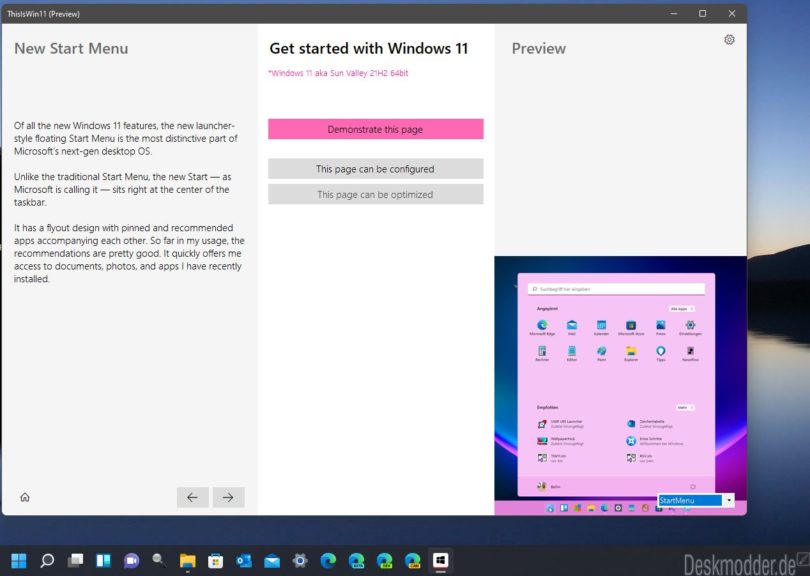Select This page can be configured

[376, 169]
